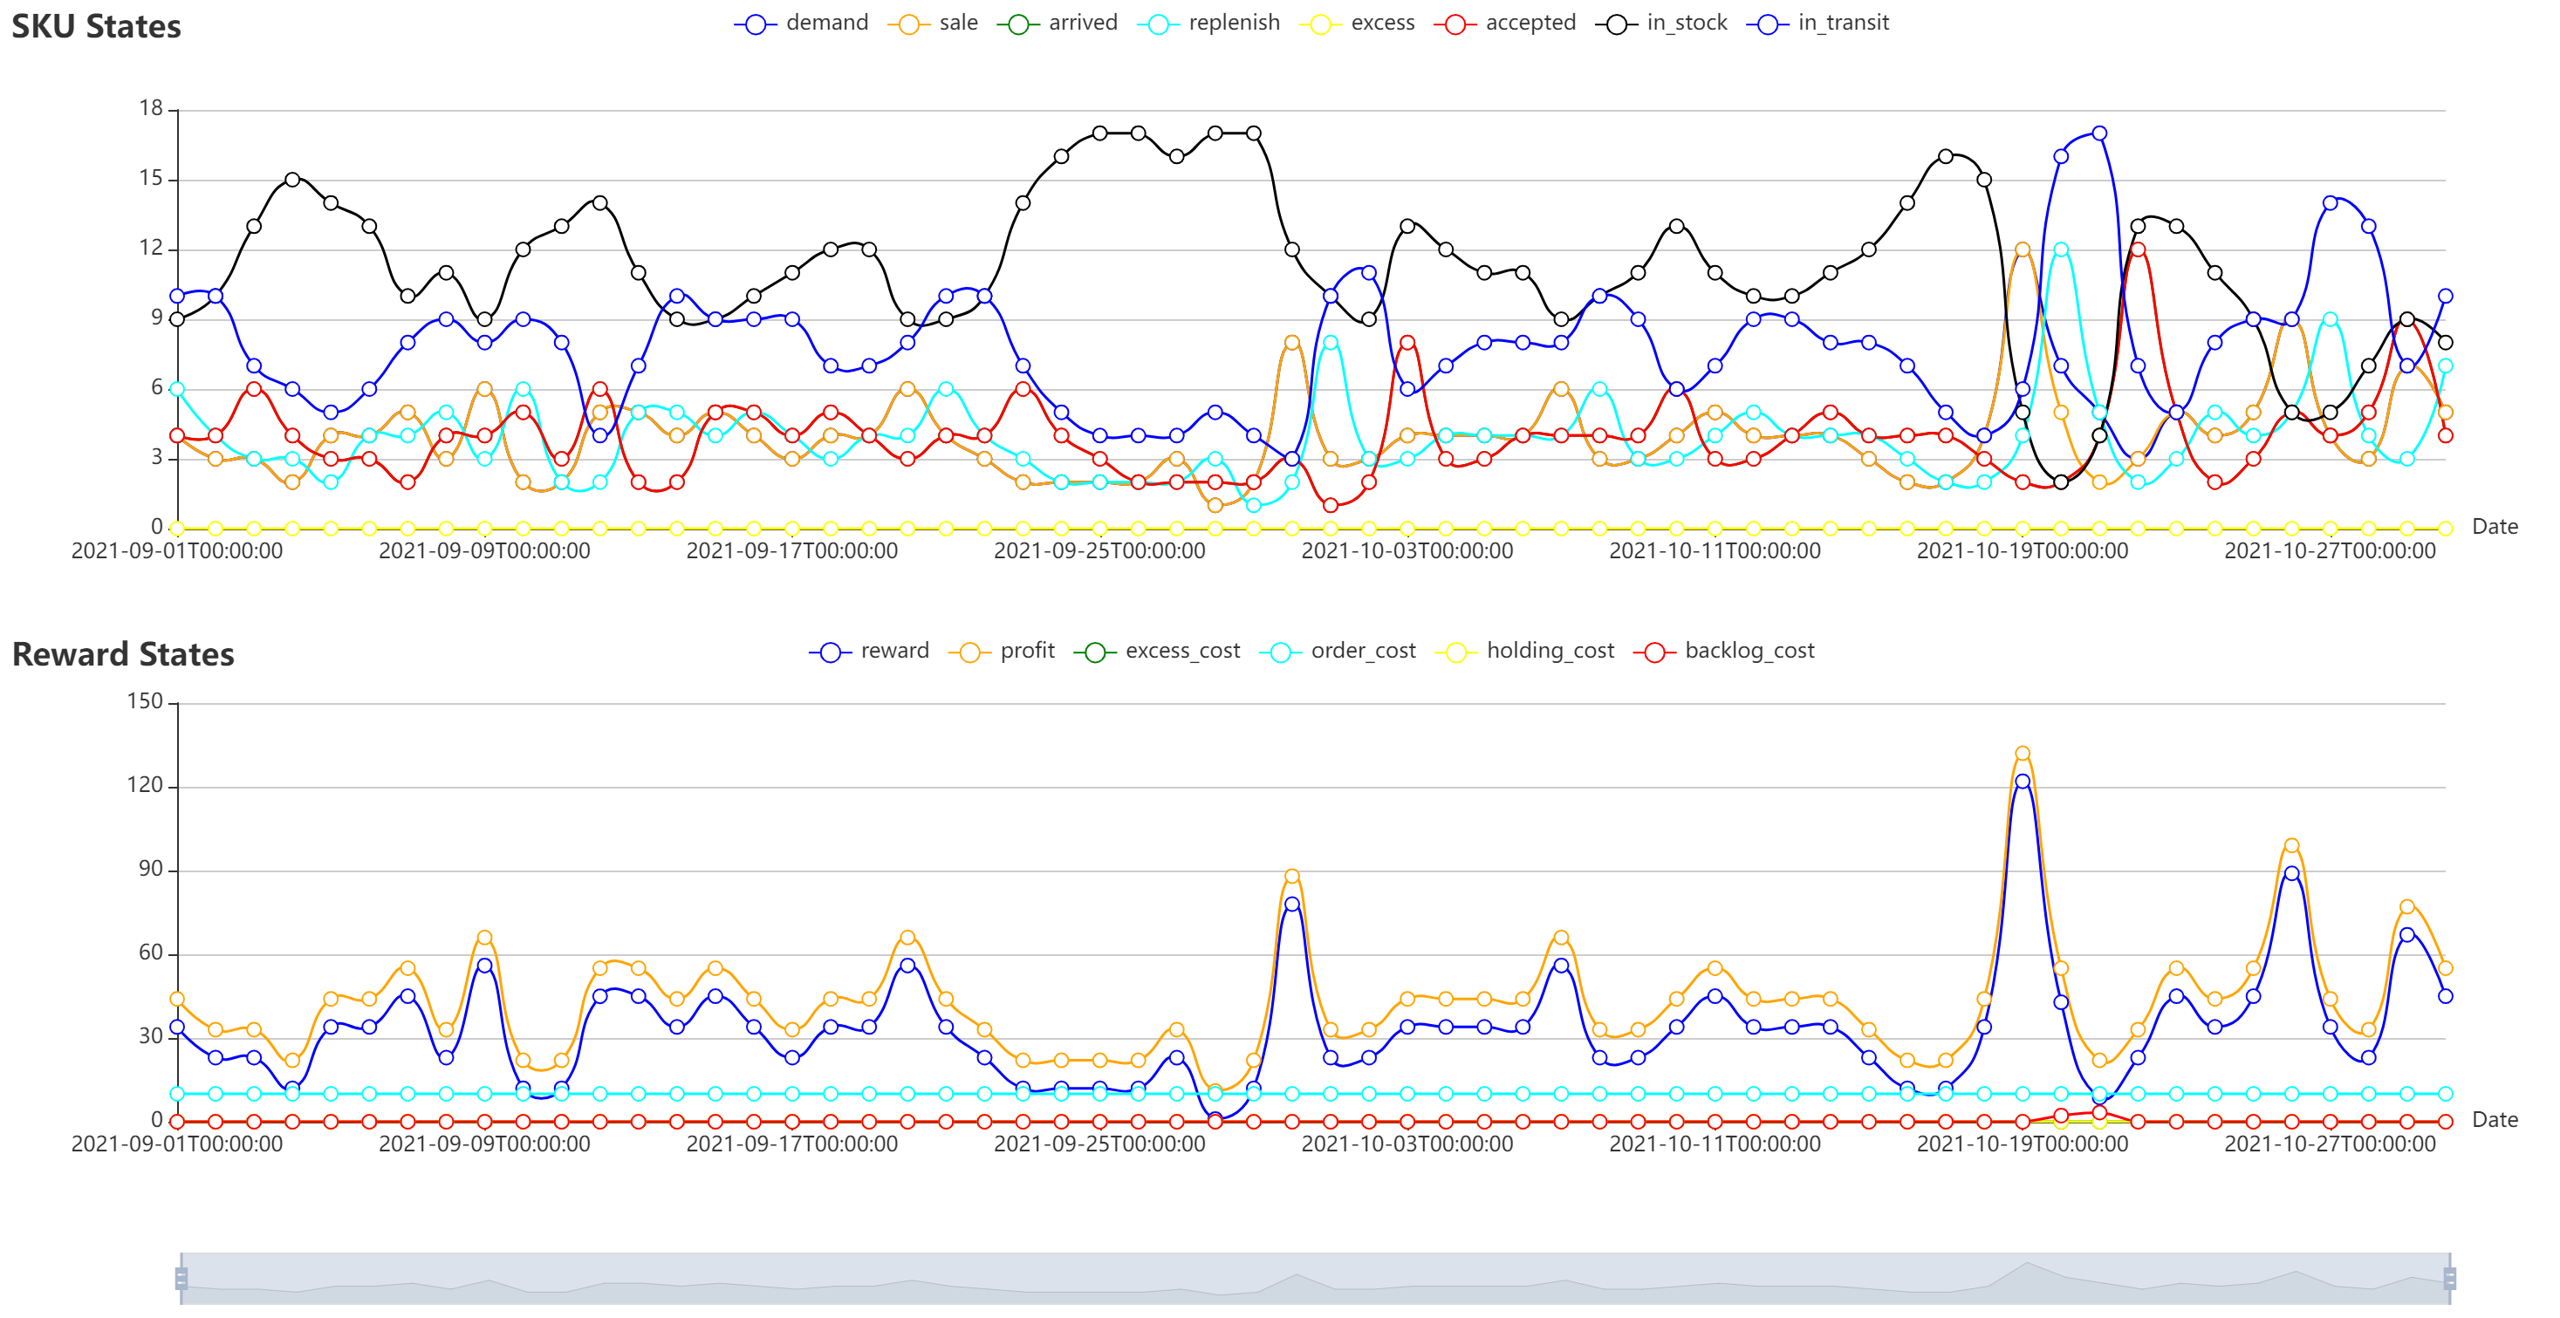Image resolution: width=2560 pixels, height=1318 pixels.
Task: Click the arrived legend marker icon
Action: tap(1018, 24)
